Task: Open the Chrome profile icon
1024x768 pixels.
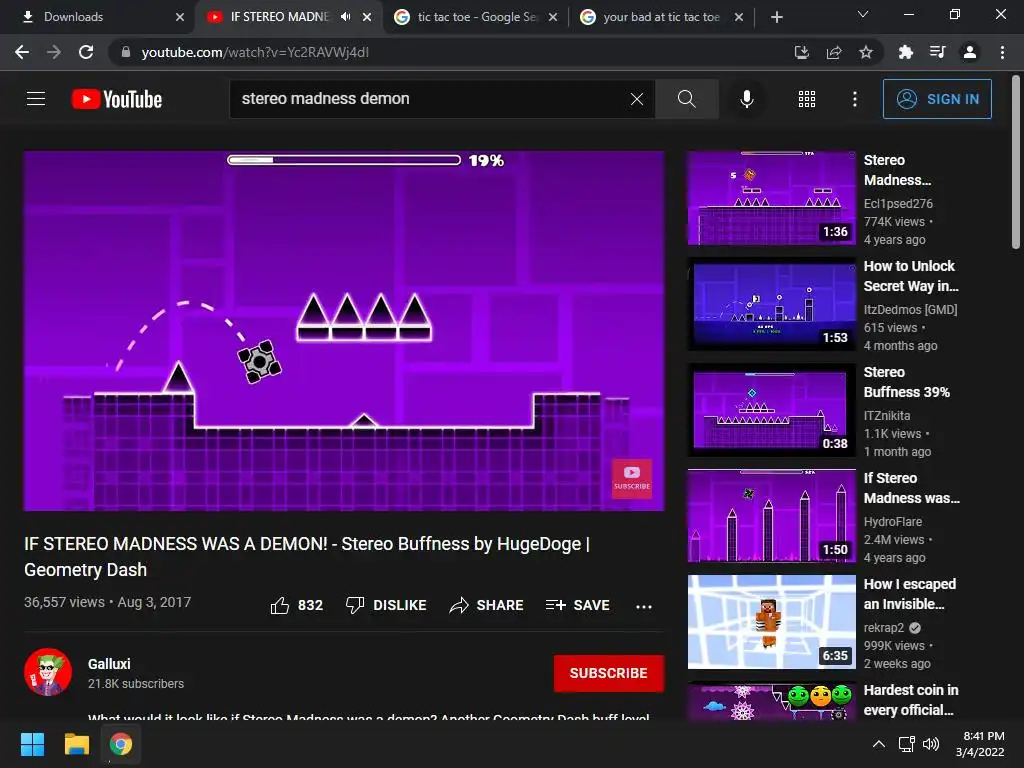Action: tap(970, 52)
